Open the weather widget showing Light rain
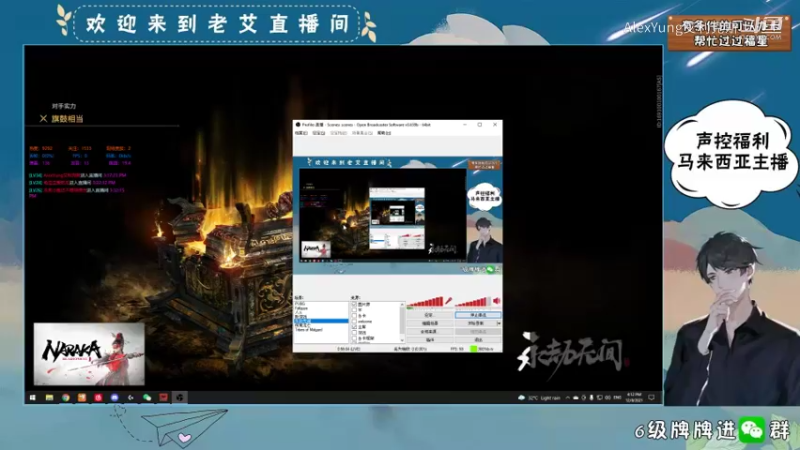 tap(540, 397)
